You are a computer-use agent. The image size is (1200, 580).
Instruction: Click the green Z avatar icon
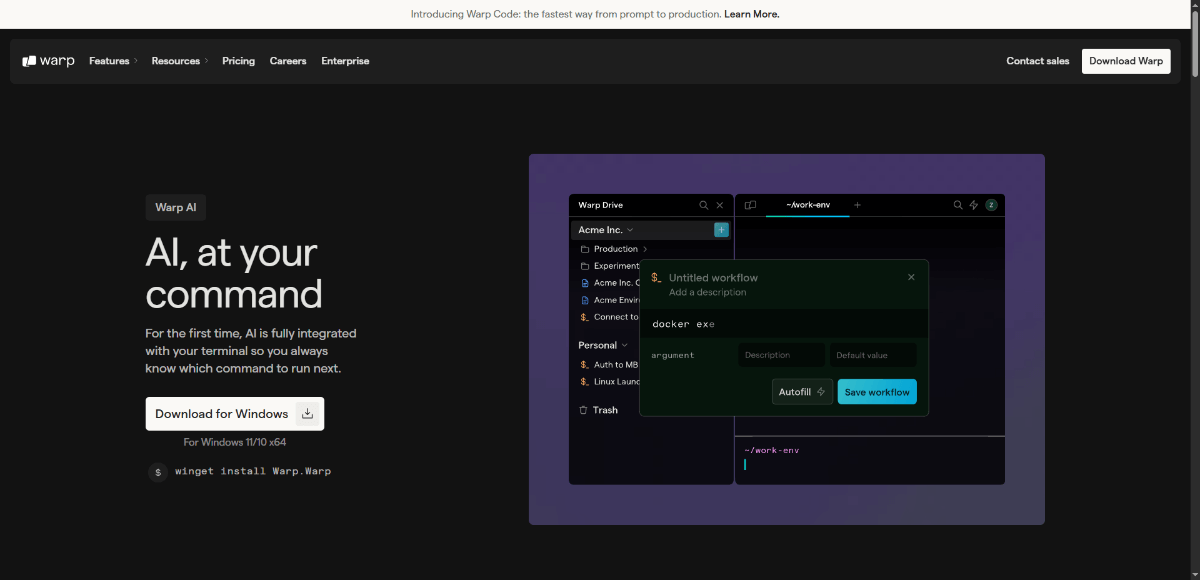pos(991,205)
